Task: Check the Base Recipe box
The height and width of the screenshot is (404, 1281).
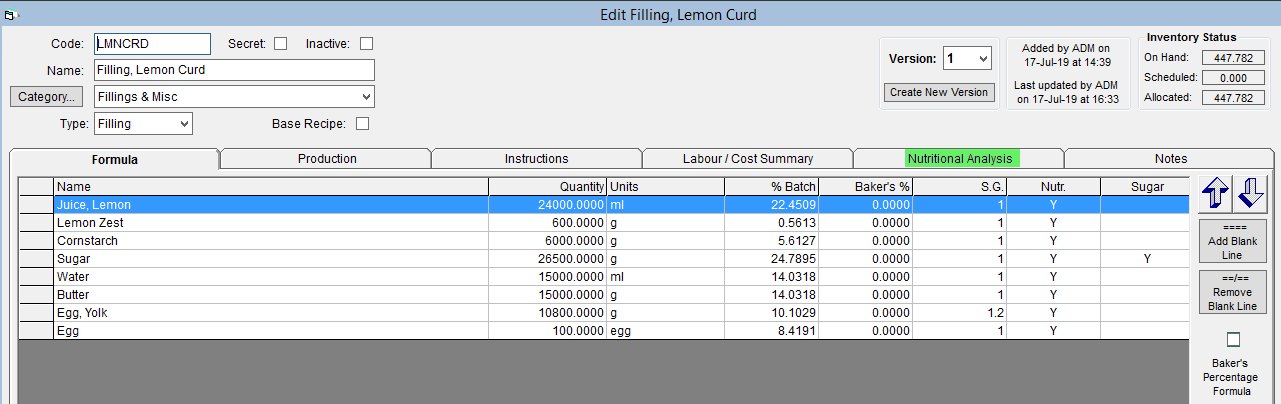Action: (x=363, y=124)
